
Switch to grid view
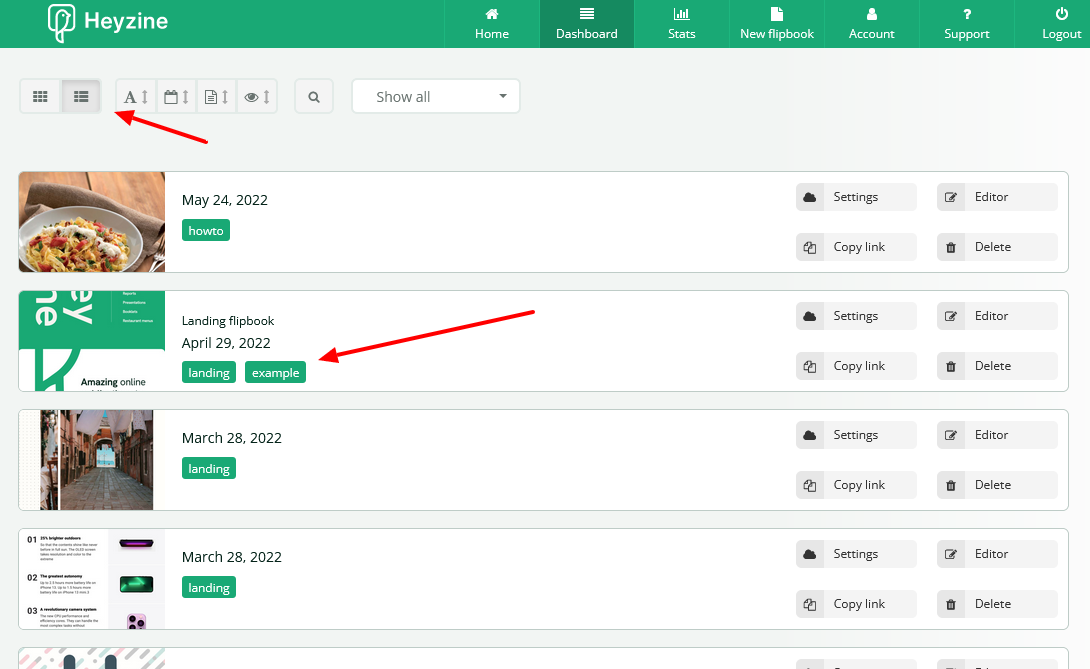pos(40,97)
